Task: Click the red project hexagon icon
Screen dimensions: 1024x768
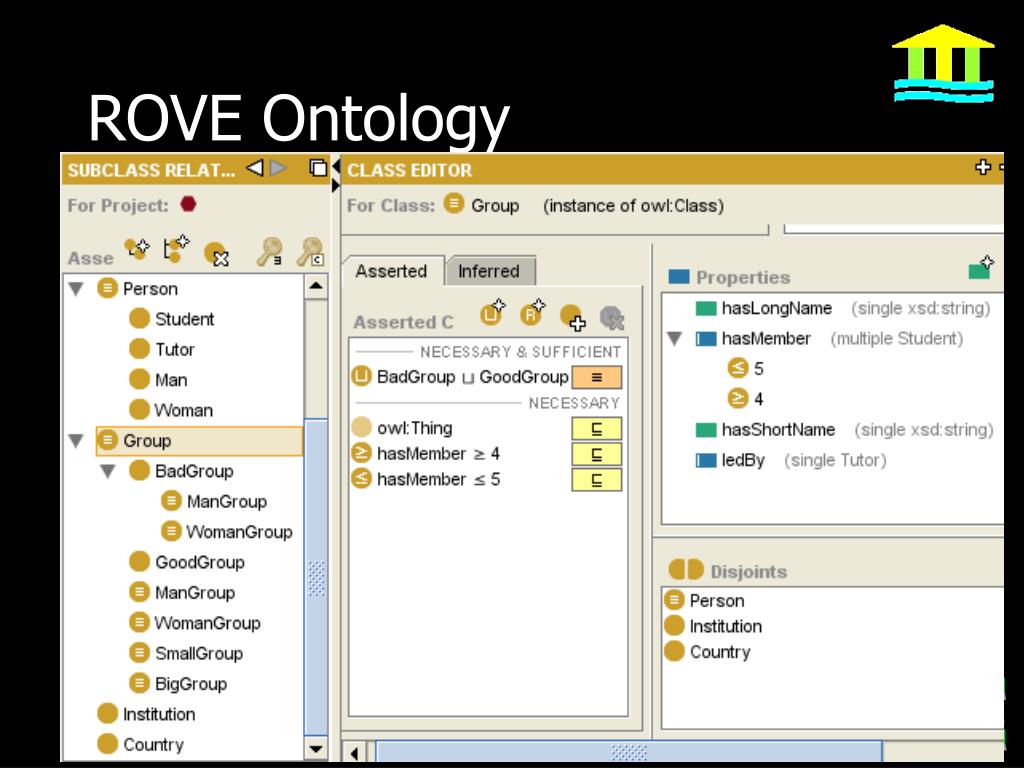Action: click(x=188, y=204)
